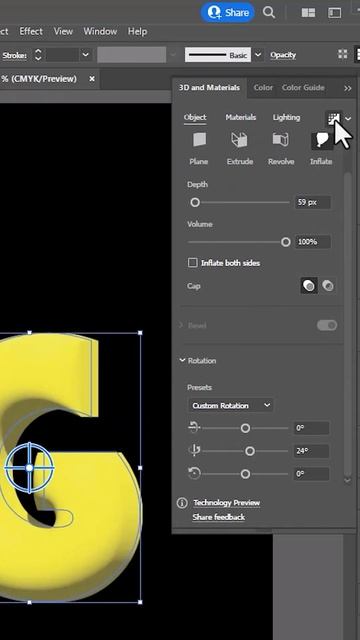Click the Z-axis rotation icon

point(194,473)
